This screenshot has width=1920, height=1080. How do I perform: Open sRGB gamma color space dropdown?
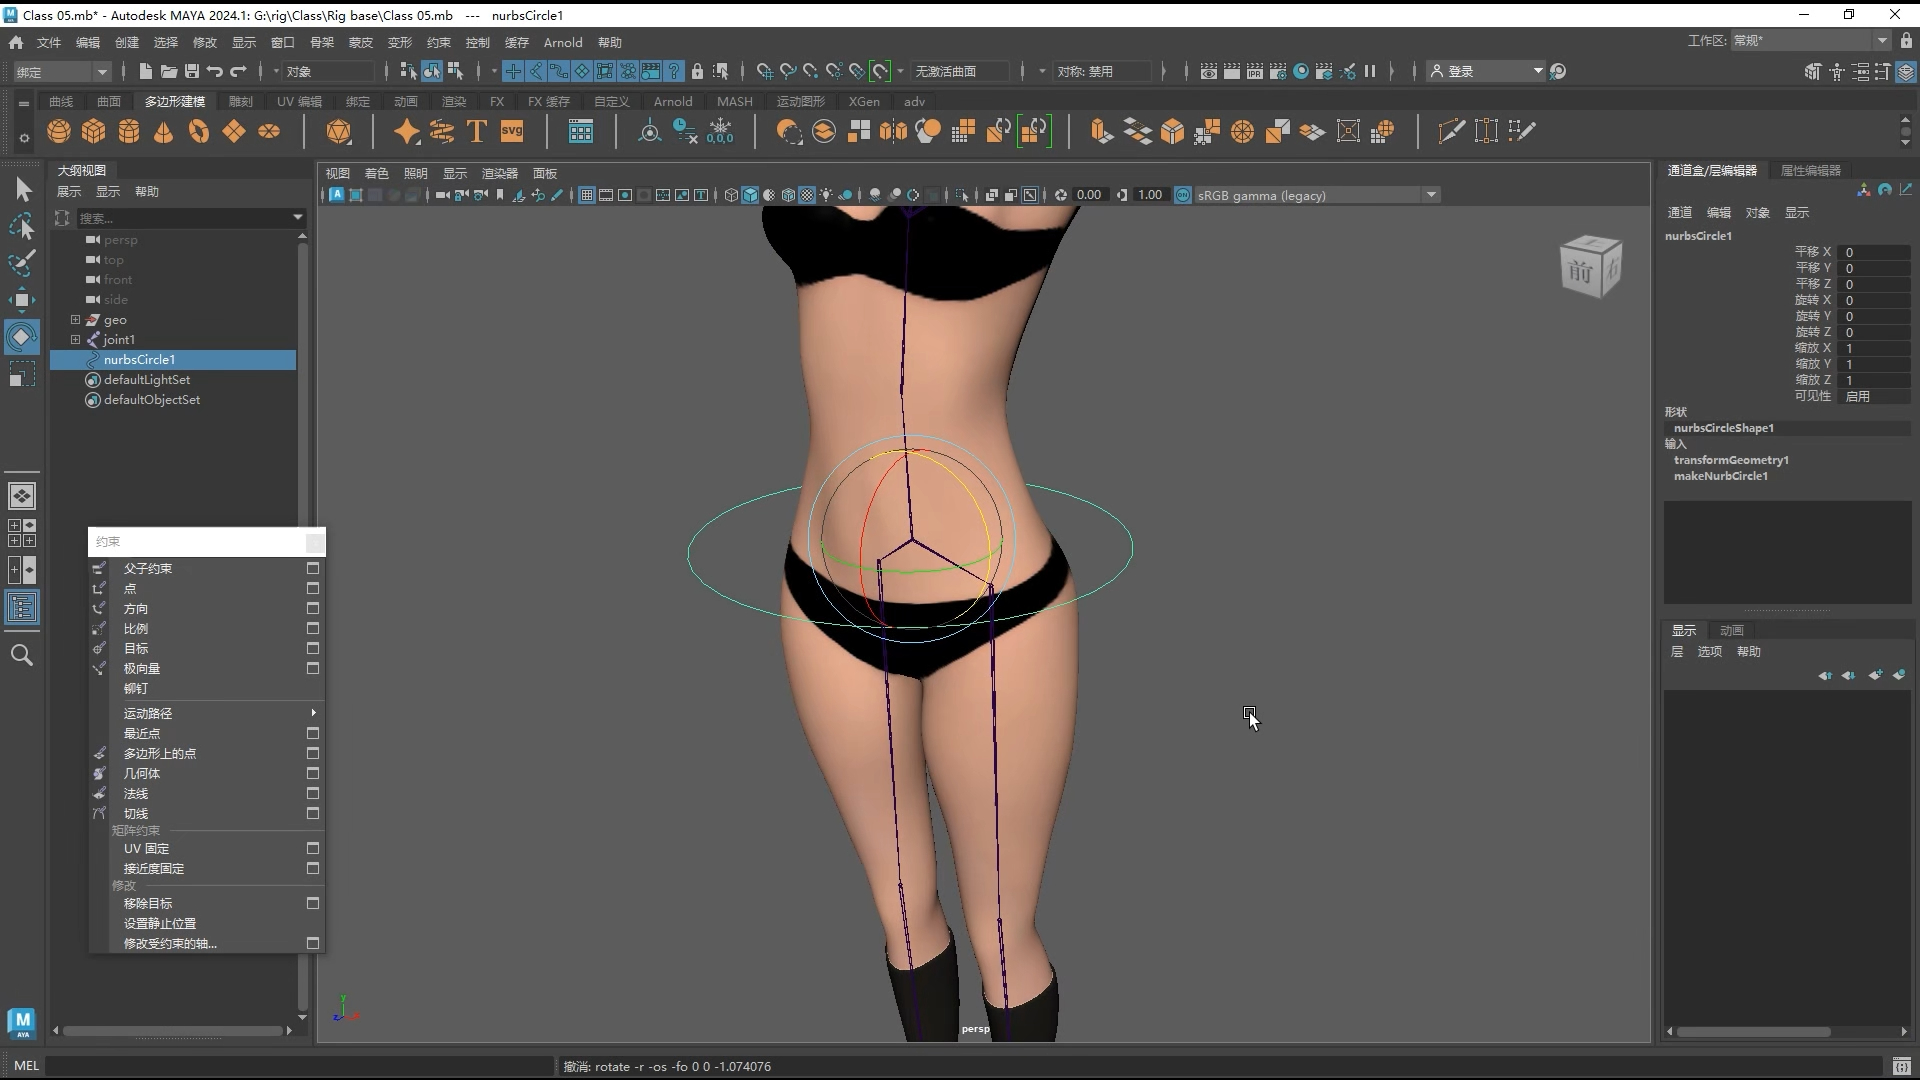[x=1431, y=195]
